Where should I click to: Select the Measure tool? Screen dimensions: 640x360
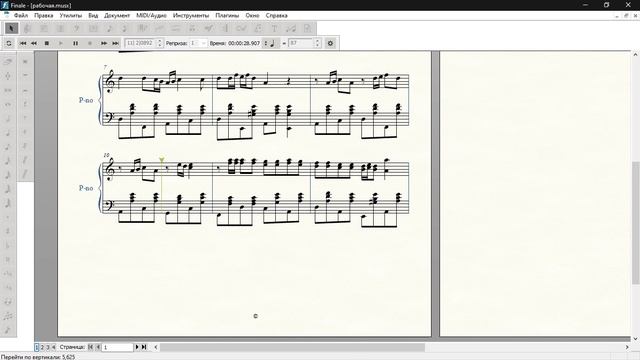click(x=93, y=28)
